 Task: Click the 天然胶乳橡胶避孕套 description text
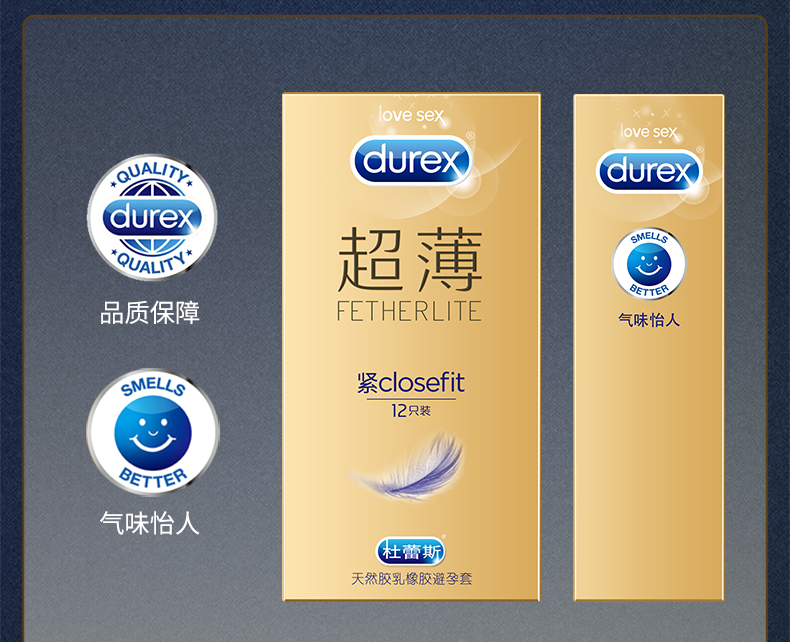point(411,579)
